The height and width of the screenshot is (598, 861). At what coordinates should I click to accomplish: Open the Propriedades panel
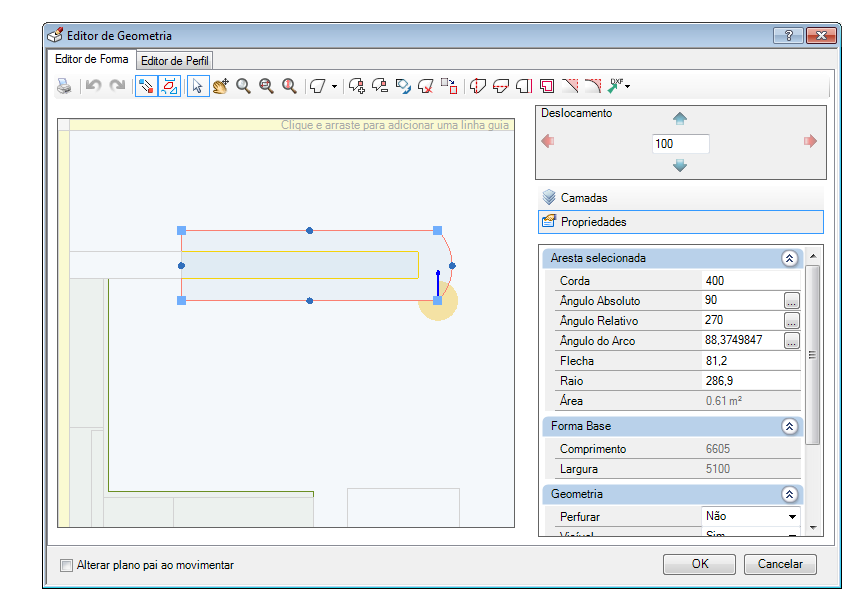point(681,222)
